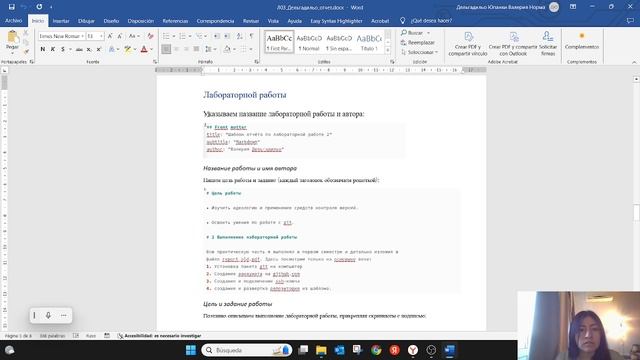640x360 pixels.
Task: Switch to the Referencias tab
Action: [175, 21]
